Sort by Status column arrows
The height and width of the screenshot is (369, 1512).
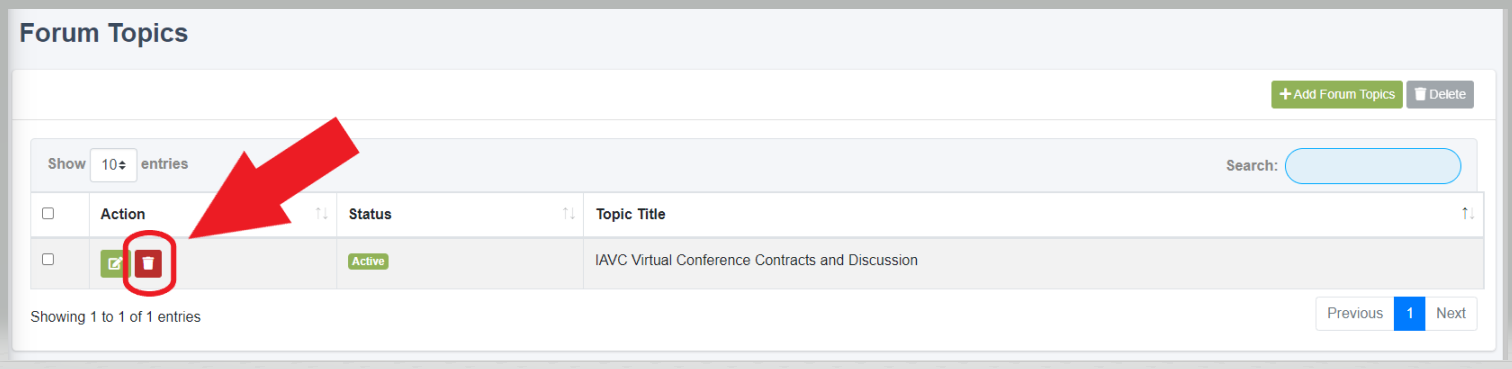point(569,214)
